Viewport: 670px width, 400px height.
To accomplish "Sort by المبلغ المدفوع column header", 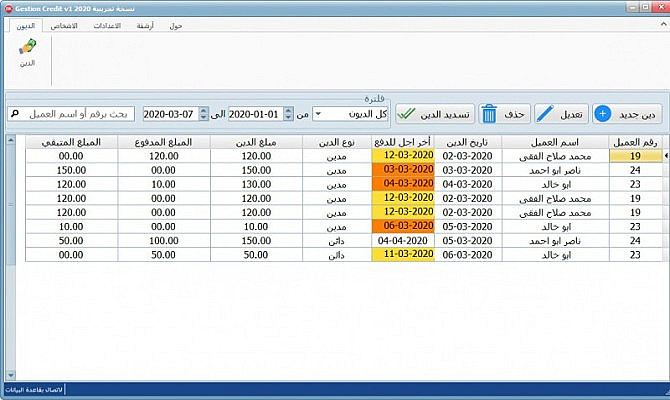I will [x=164, y=142].
